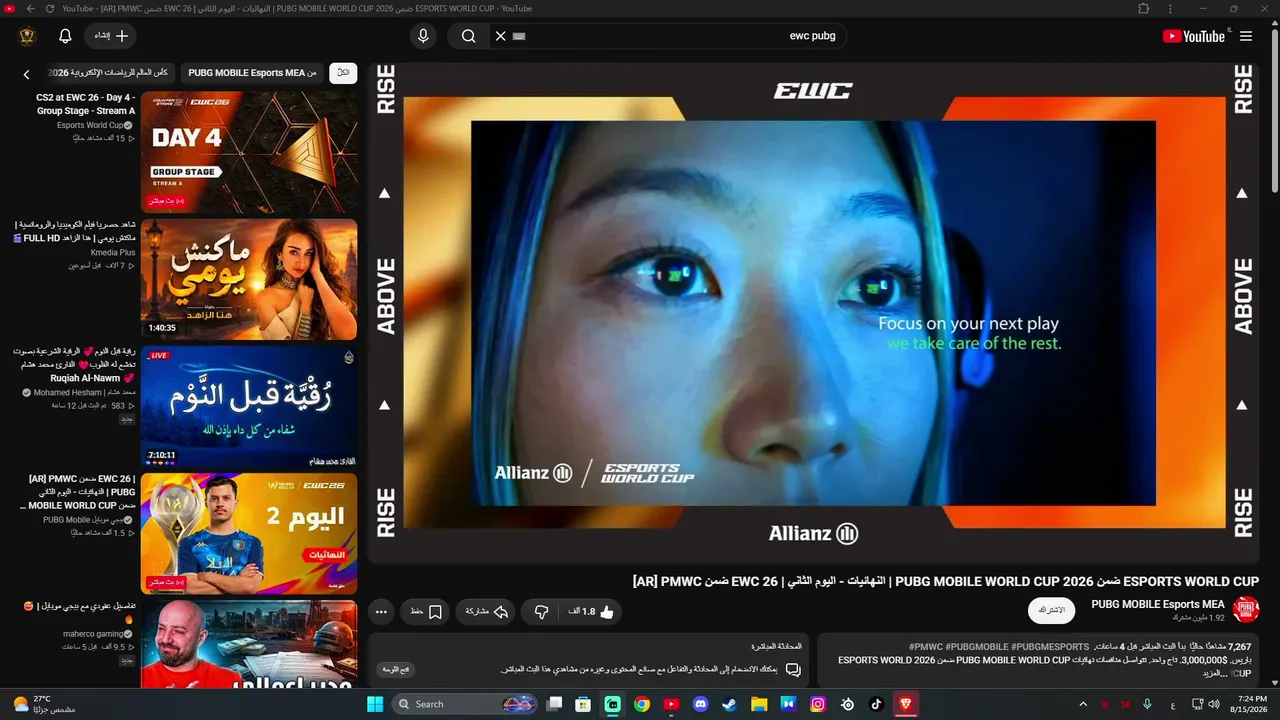This screenshot has width=1280, height=720.
Task: Click the main video player
Action: [x=813, y=313]
